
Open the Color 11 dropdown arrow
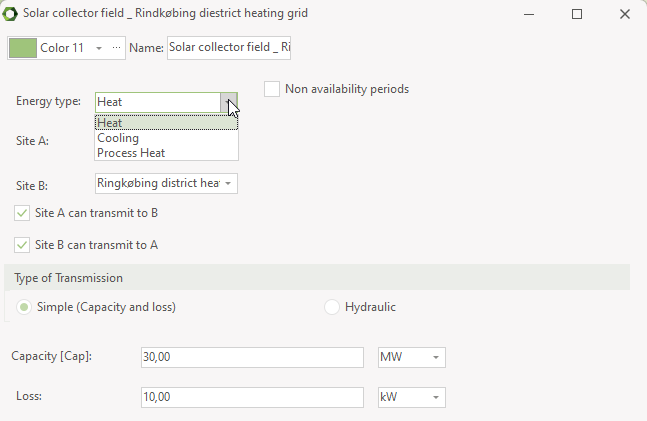tap(99, 48)
